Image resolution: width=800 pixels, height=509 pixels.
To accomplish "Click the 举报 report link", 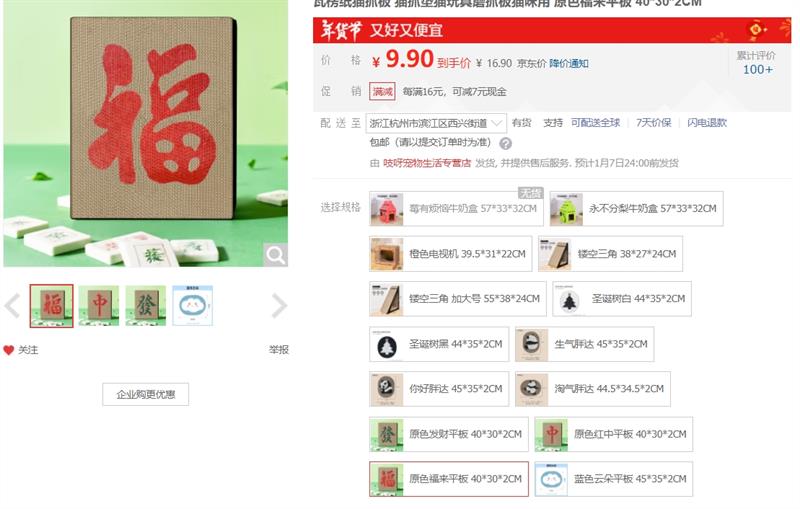I will coord(279,350).
